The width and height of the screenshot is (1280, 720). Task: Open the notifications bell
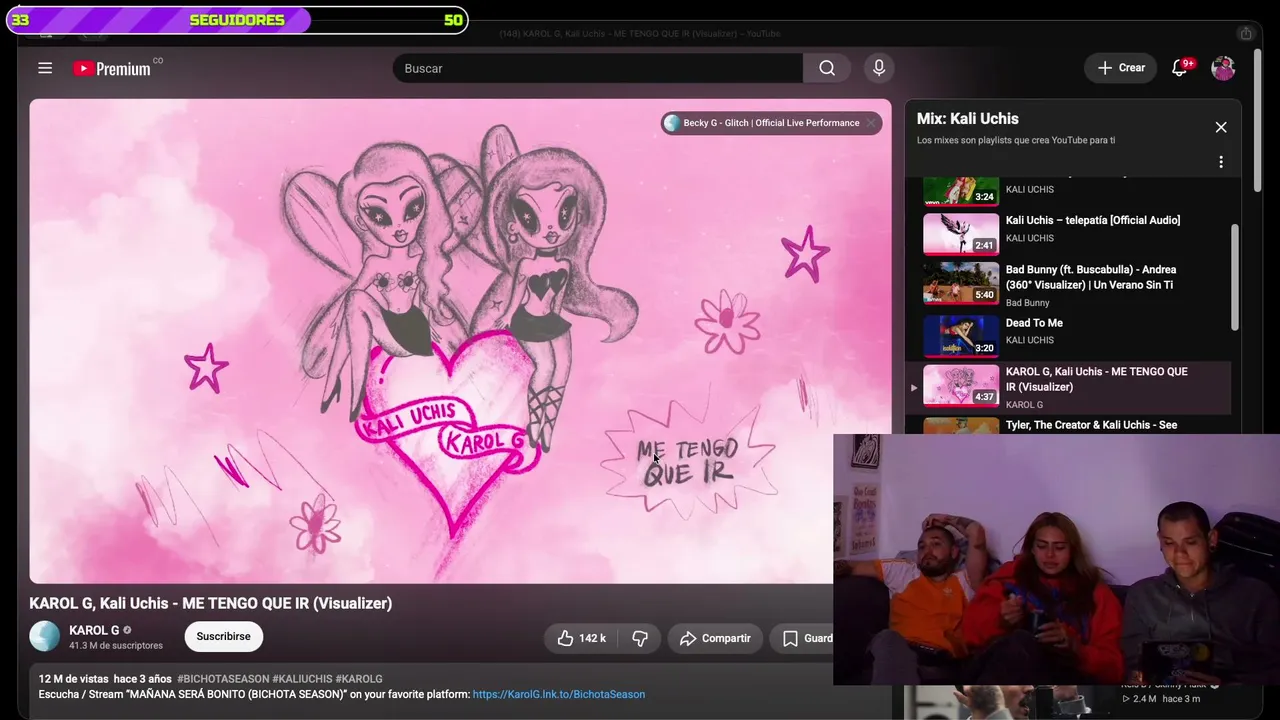[x=1180, y=68]
